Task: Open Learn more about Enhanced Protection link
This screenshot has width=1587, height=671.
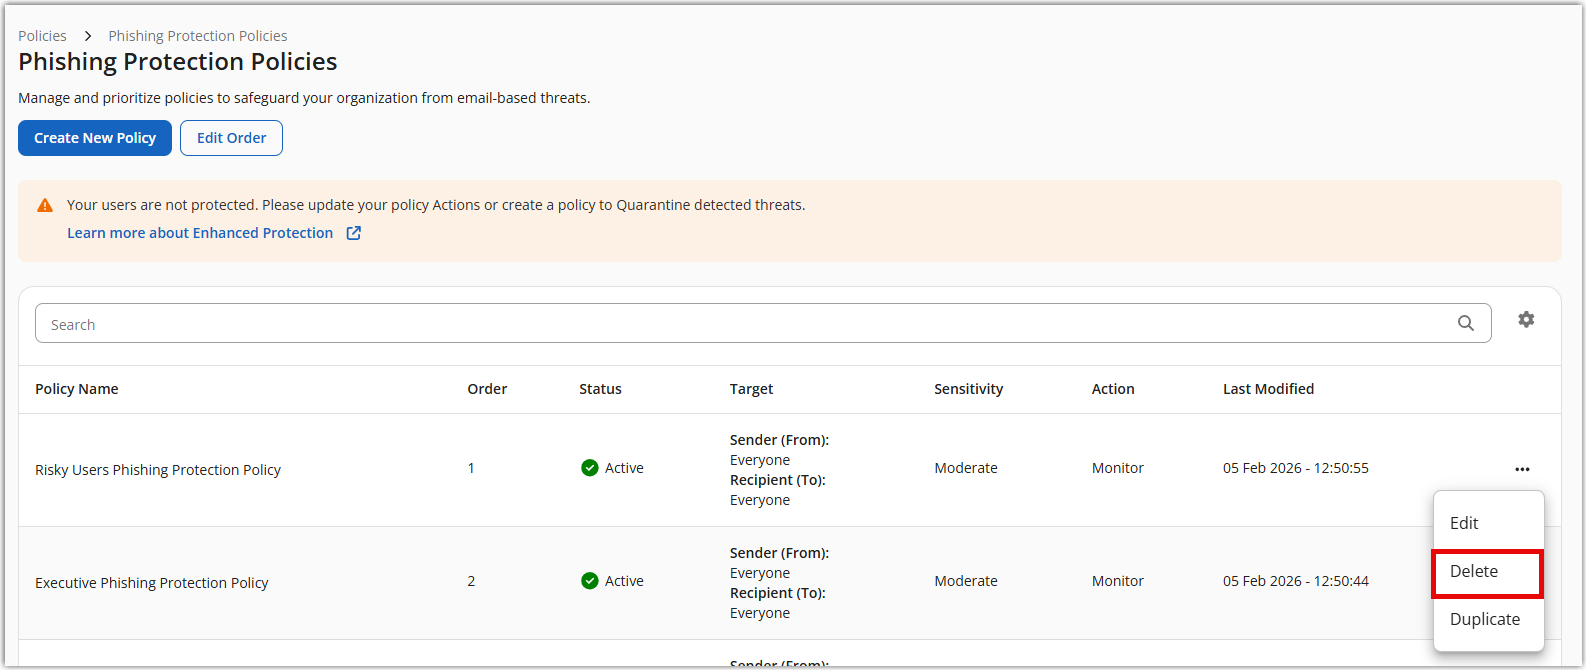Action: click(x=200, y=233)
